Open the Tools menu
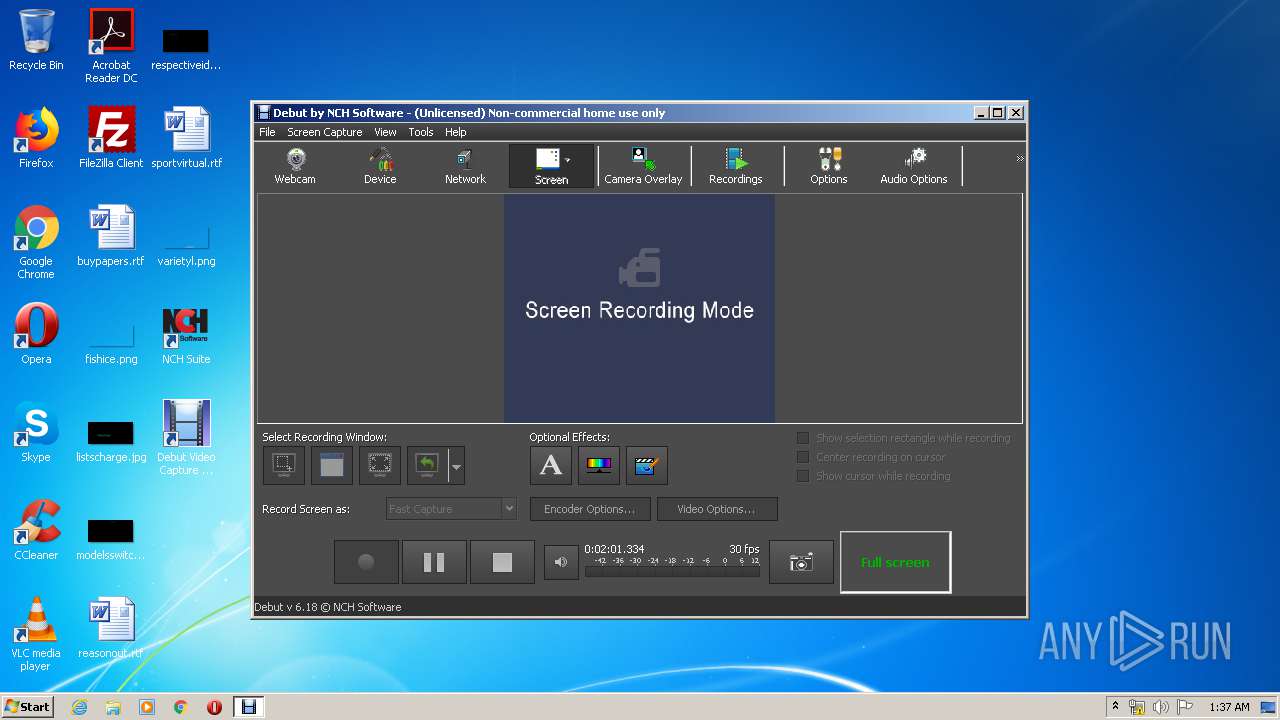This screenshot has width=1280, height=720. point(421,132)
